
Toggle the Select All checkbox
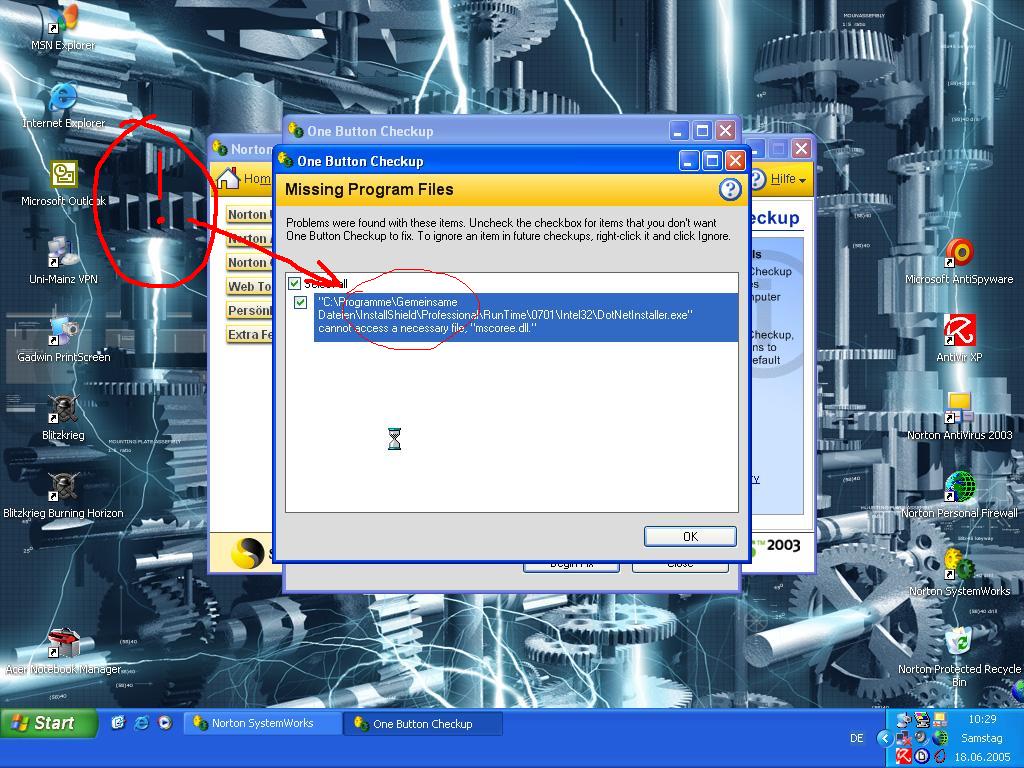coord(294,283)
